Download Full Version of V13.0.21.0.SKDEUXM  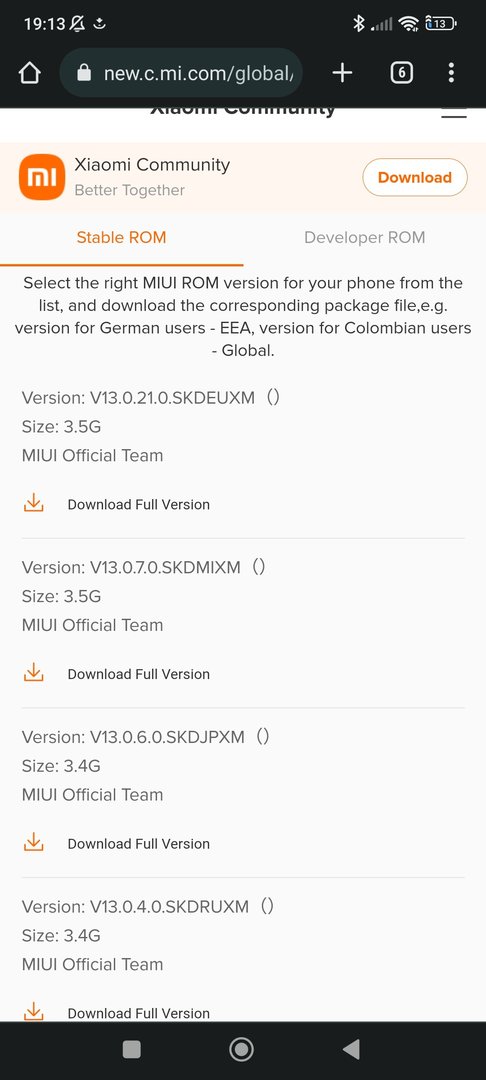138,505
